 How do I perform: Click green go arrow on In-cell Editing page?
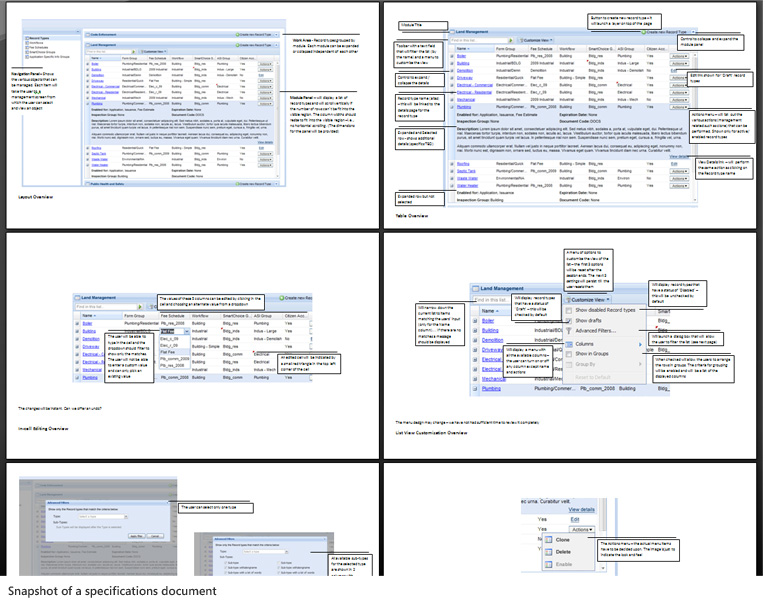(x=140, y=307)
